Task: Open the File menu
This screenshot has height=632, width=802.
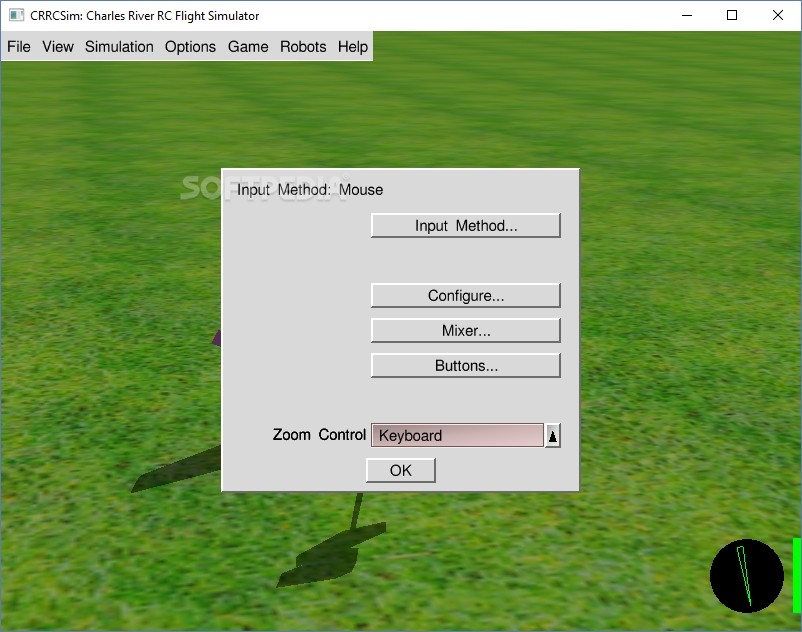Action: (x=19, y=47)
